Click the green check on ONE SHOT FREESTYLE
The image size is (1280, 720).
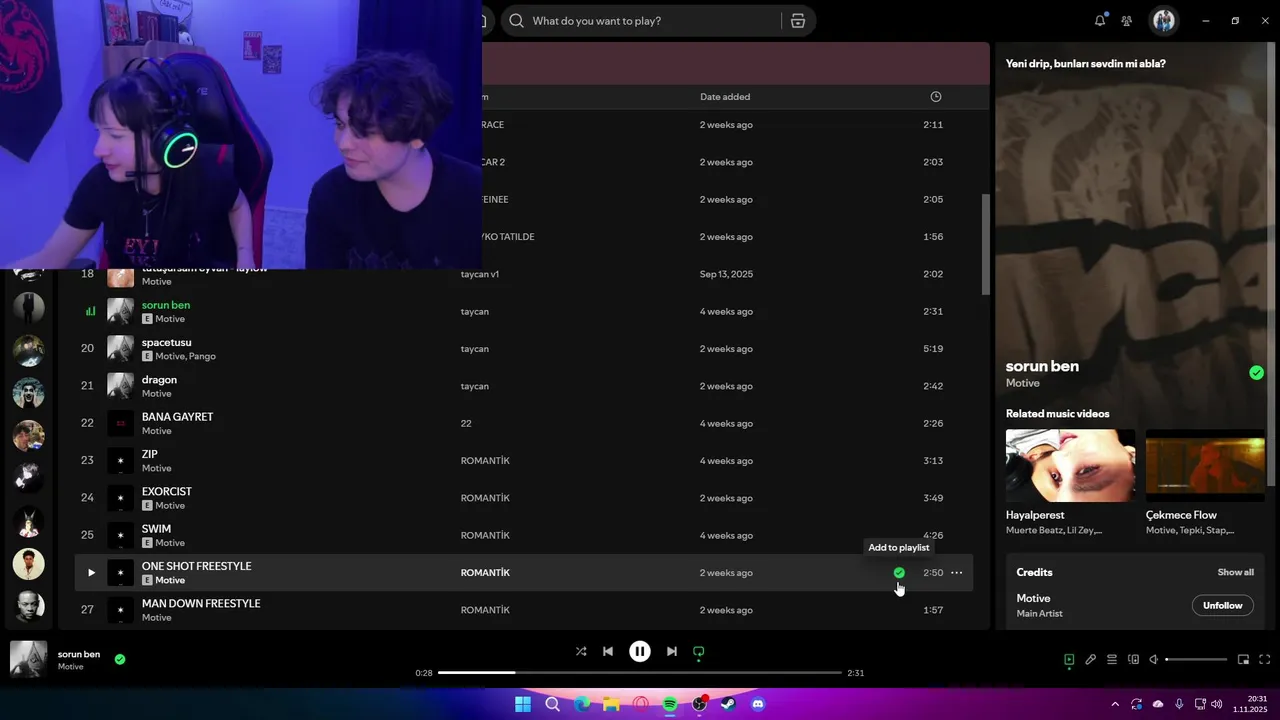(899, 573)
